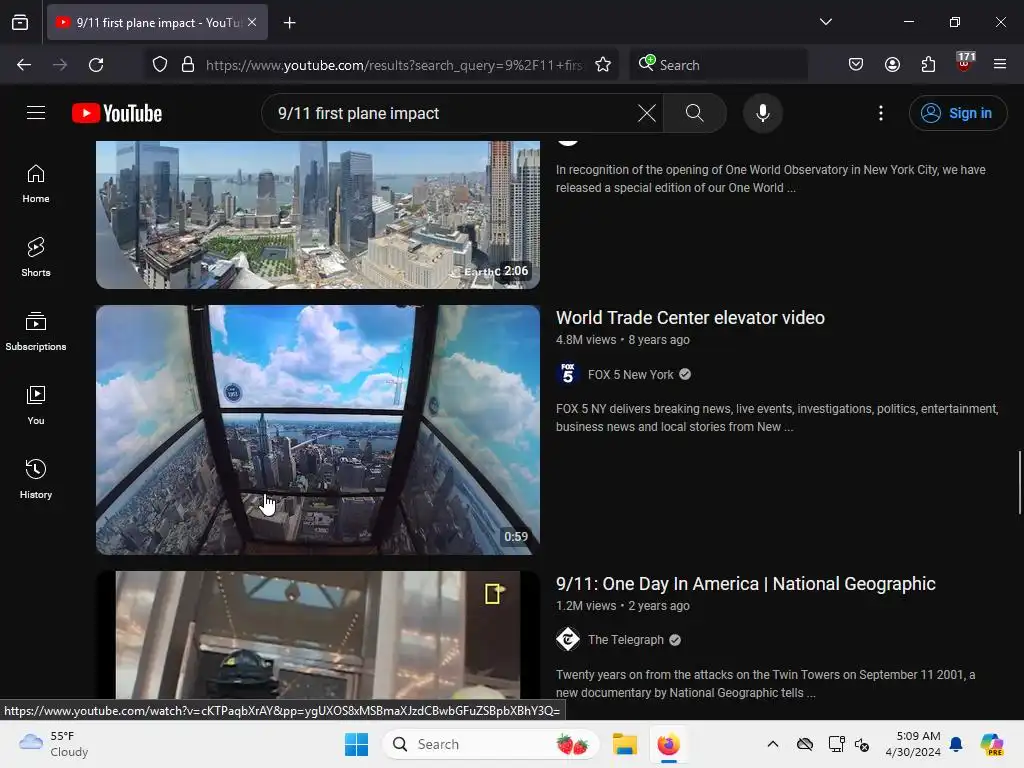Open the One World Observatory video thumbnail
1024x768 pixels.
coord(318,214)
